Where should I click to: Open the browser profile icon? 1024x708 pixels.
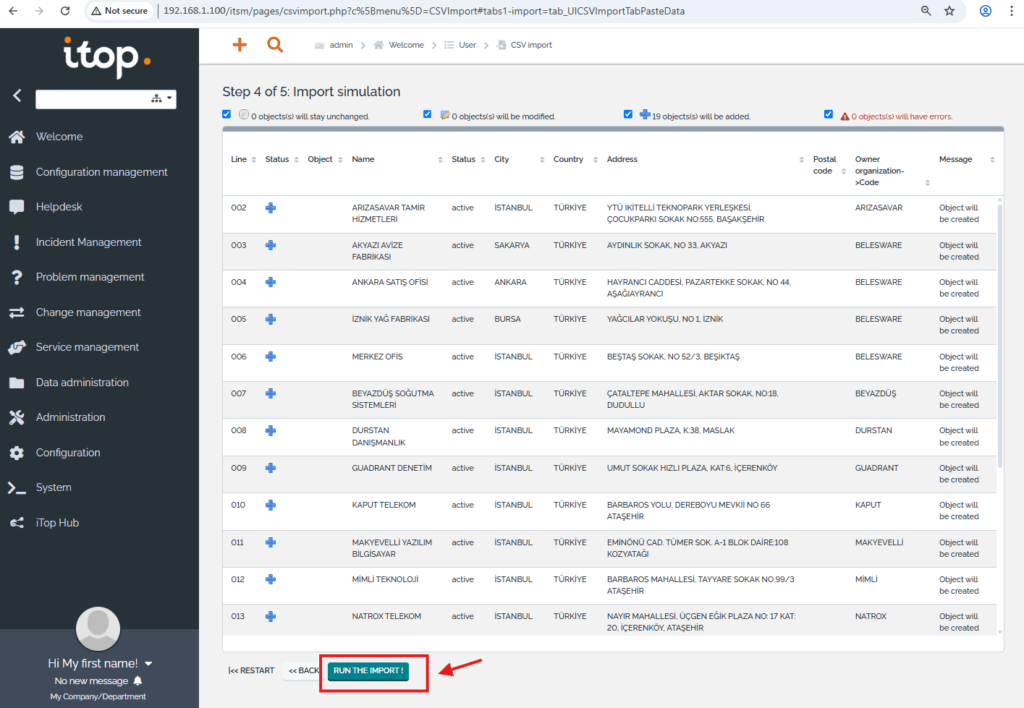(985, 11)
